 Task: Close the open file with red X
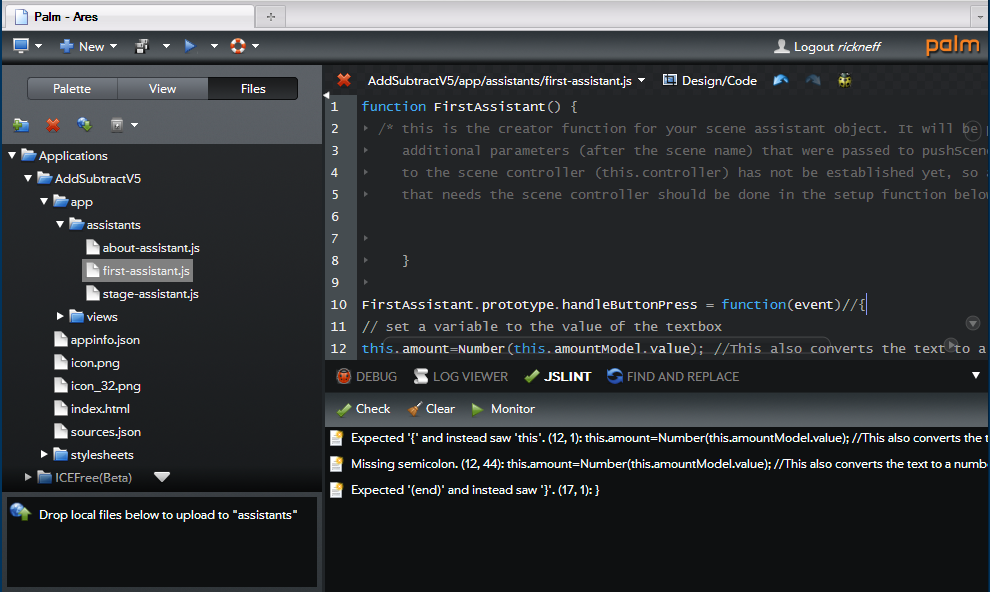pyautogui.click(x=344, y=80)
